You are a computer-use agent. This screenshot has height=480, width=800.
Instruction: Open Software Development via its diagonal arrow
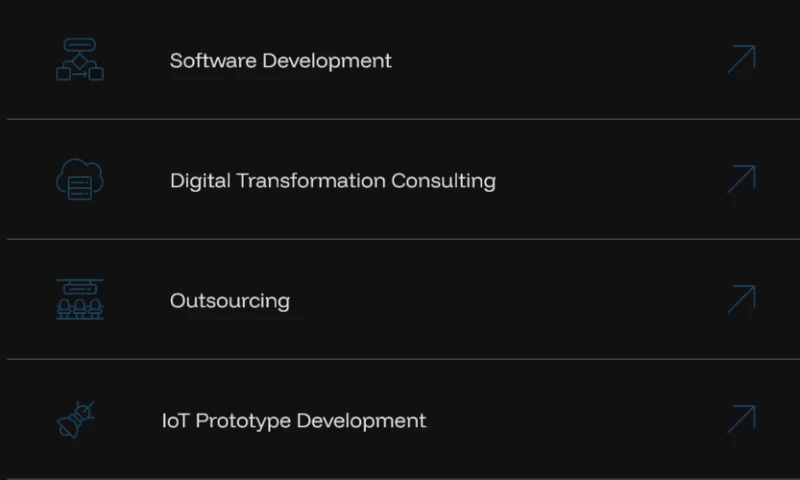[741, 60]
